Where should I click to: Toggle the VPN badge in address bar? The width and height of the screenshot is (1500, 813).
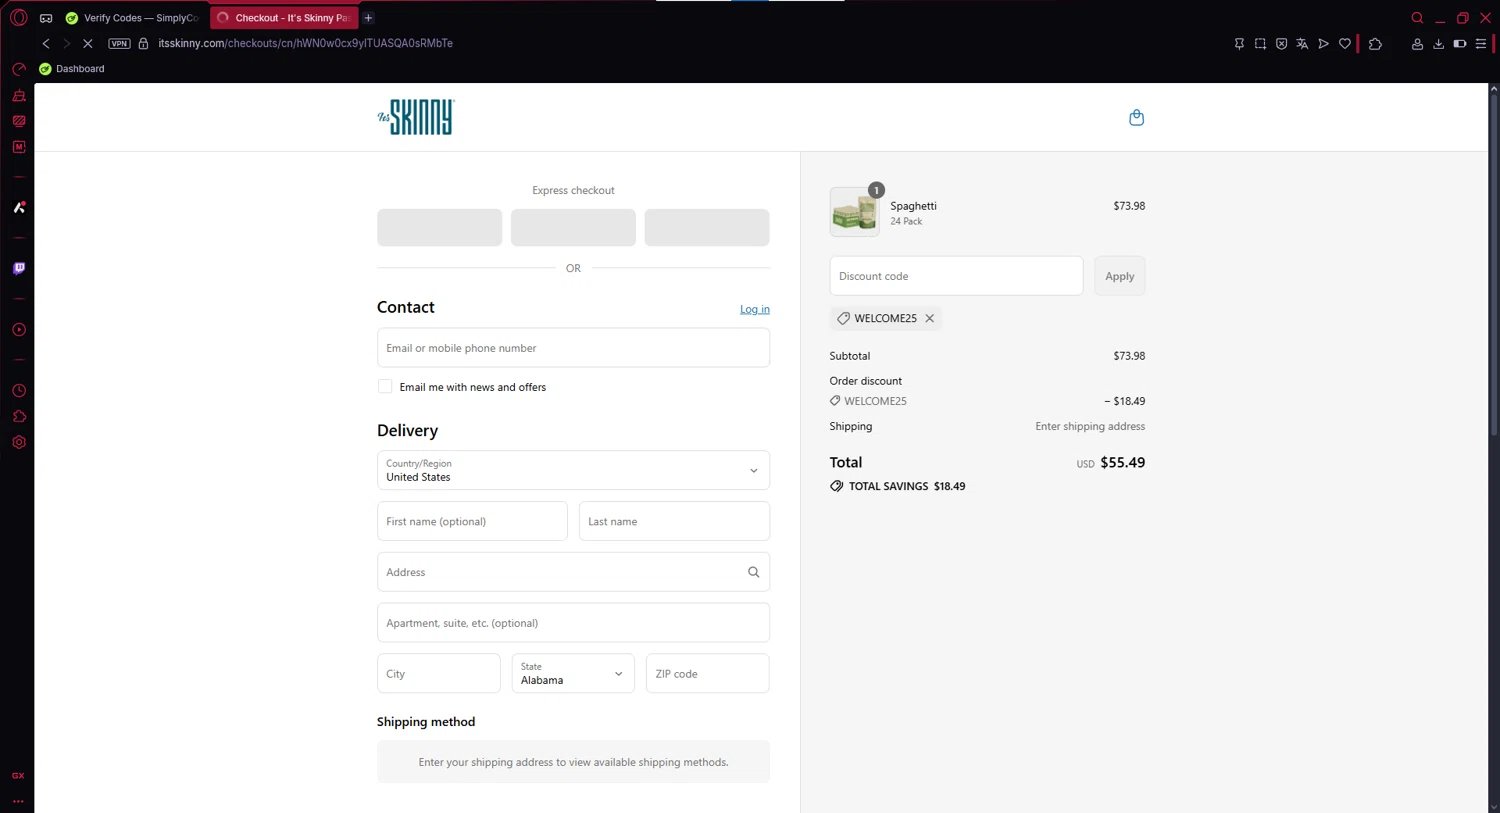point(119,43)
